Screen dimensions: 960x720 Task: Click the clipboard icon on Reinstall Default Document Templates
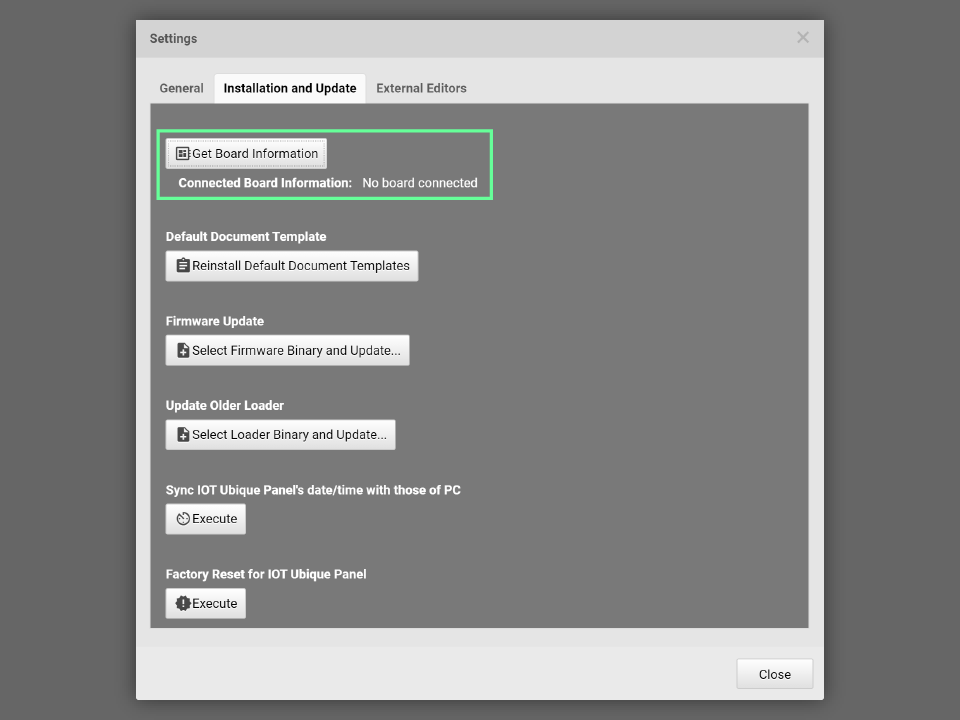(x=183, y=266)
